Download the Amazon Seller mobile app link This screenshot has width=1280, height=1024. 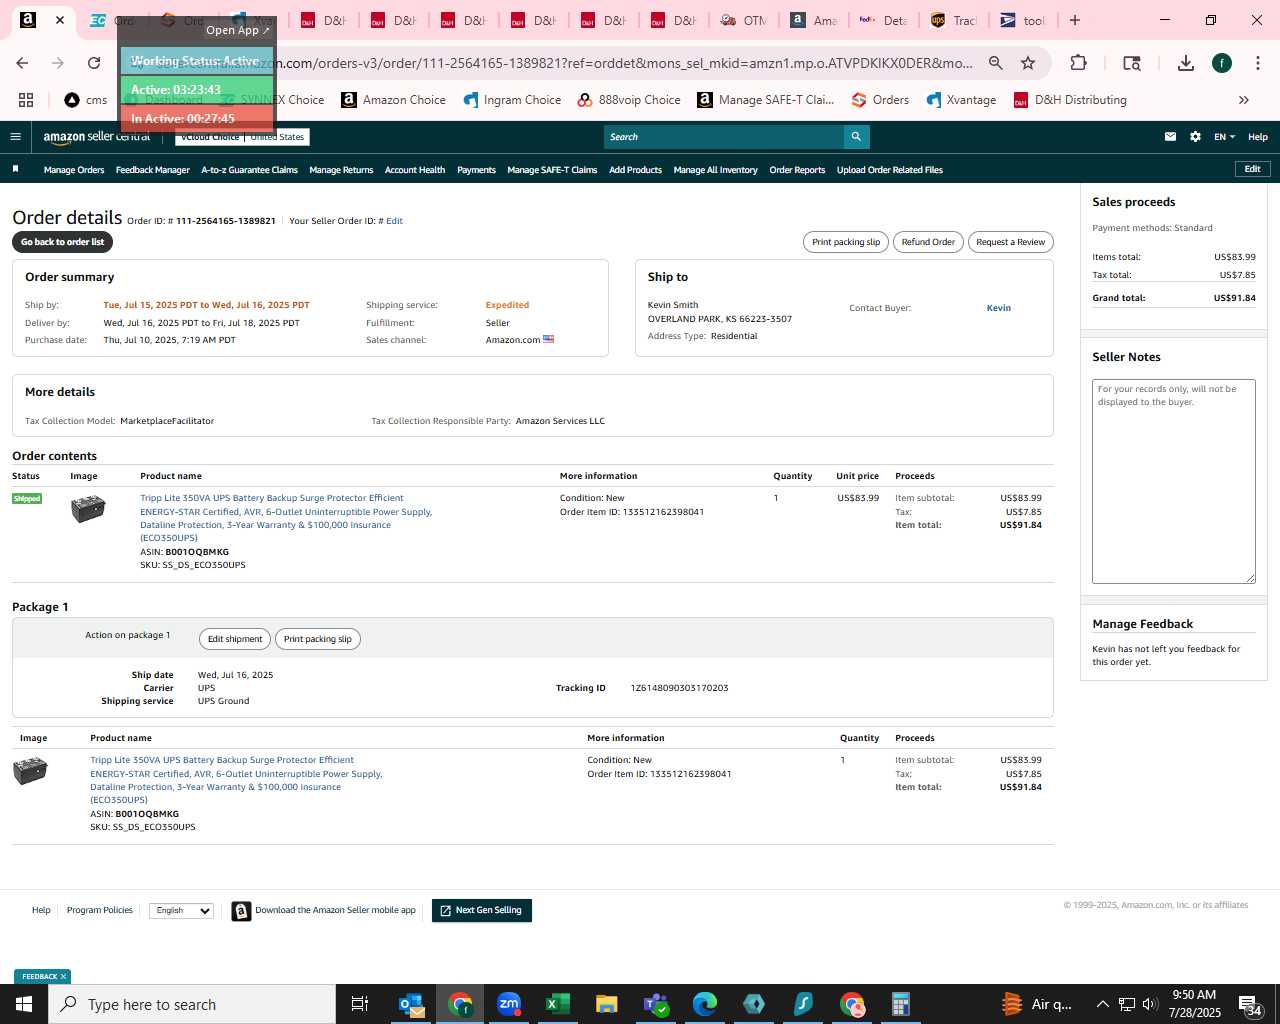(335, 910)
